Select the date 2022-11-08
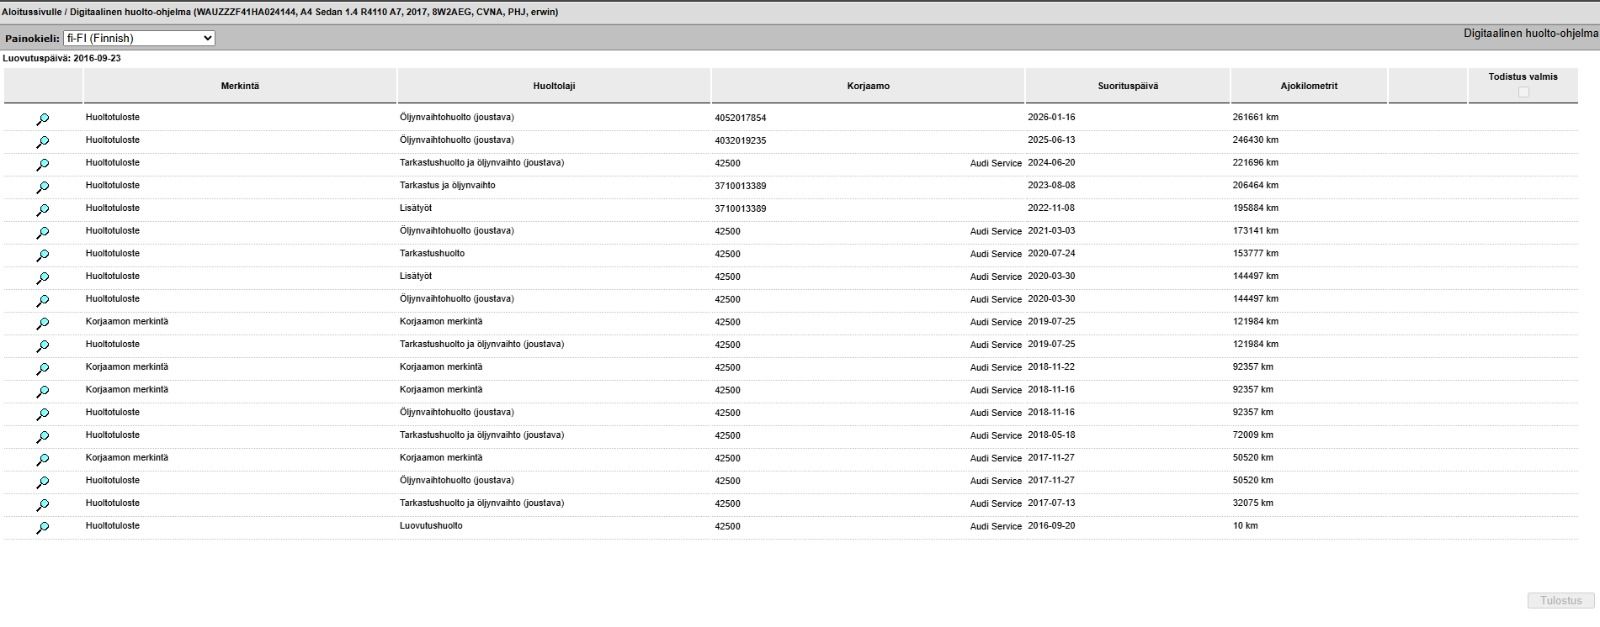Screen dimensions: 1600x627 point(1051,208)
